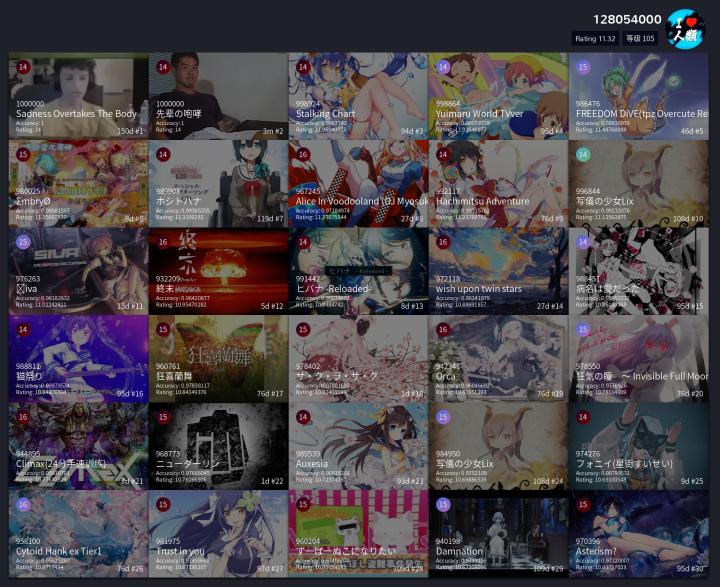Open the Orca score card

(498, 359)
